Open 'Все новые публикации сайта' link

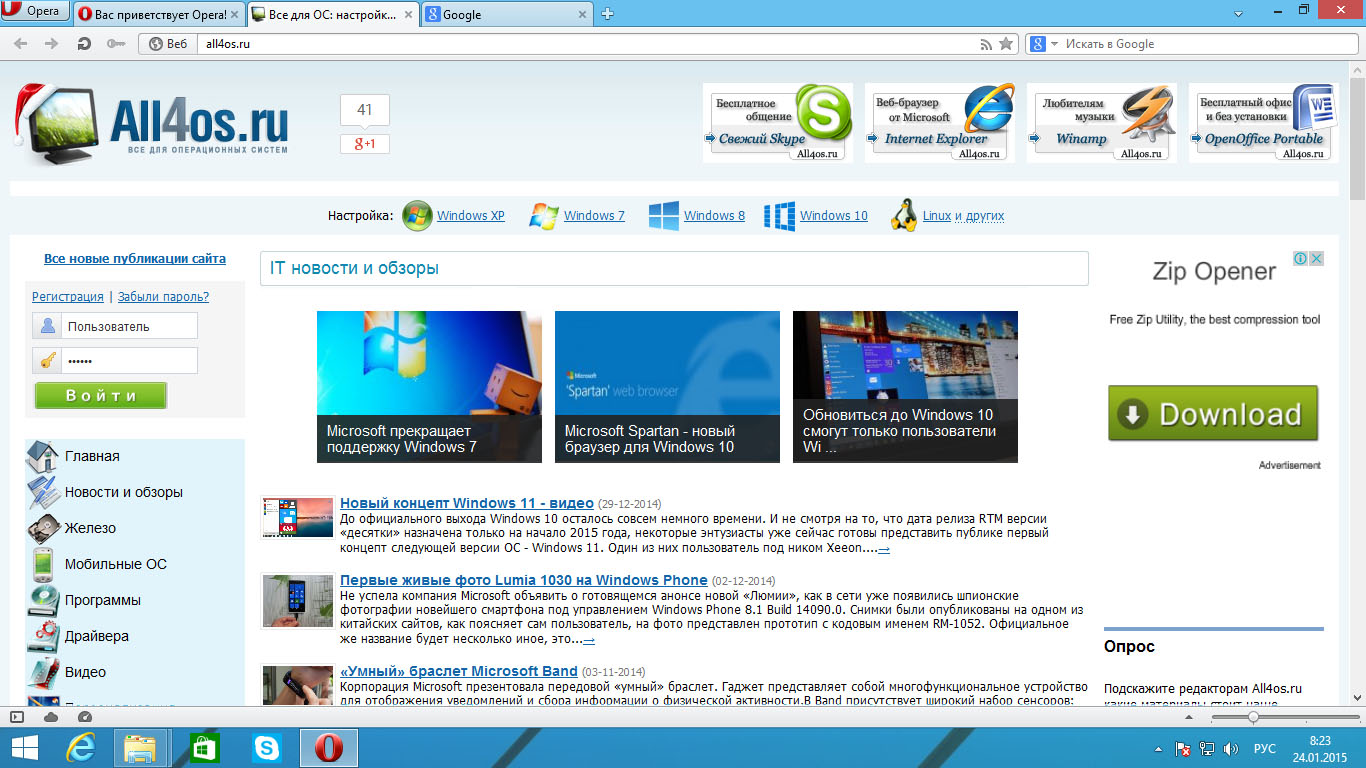[135, 259]
